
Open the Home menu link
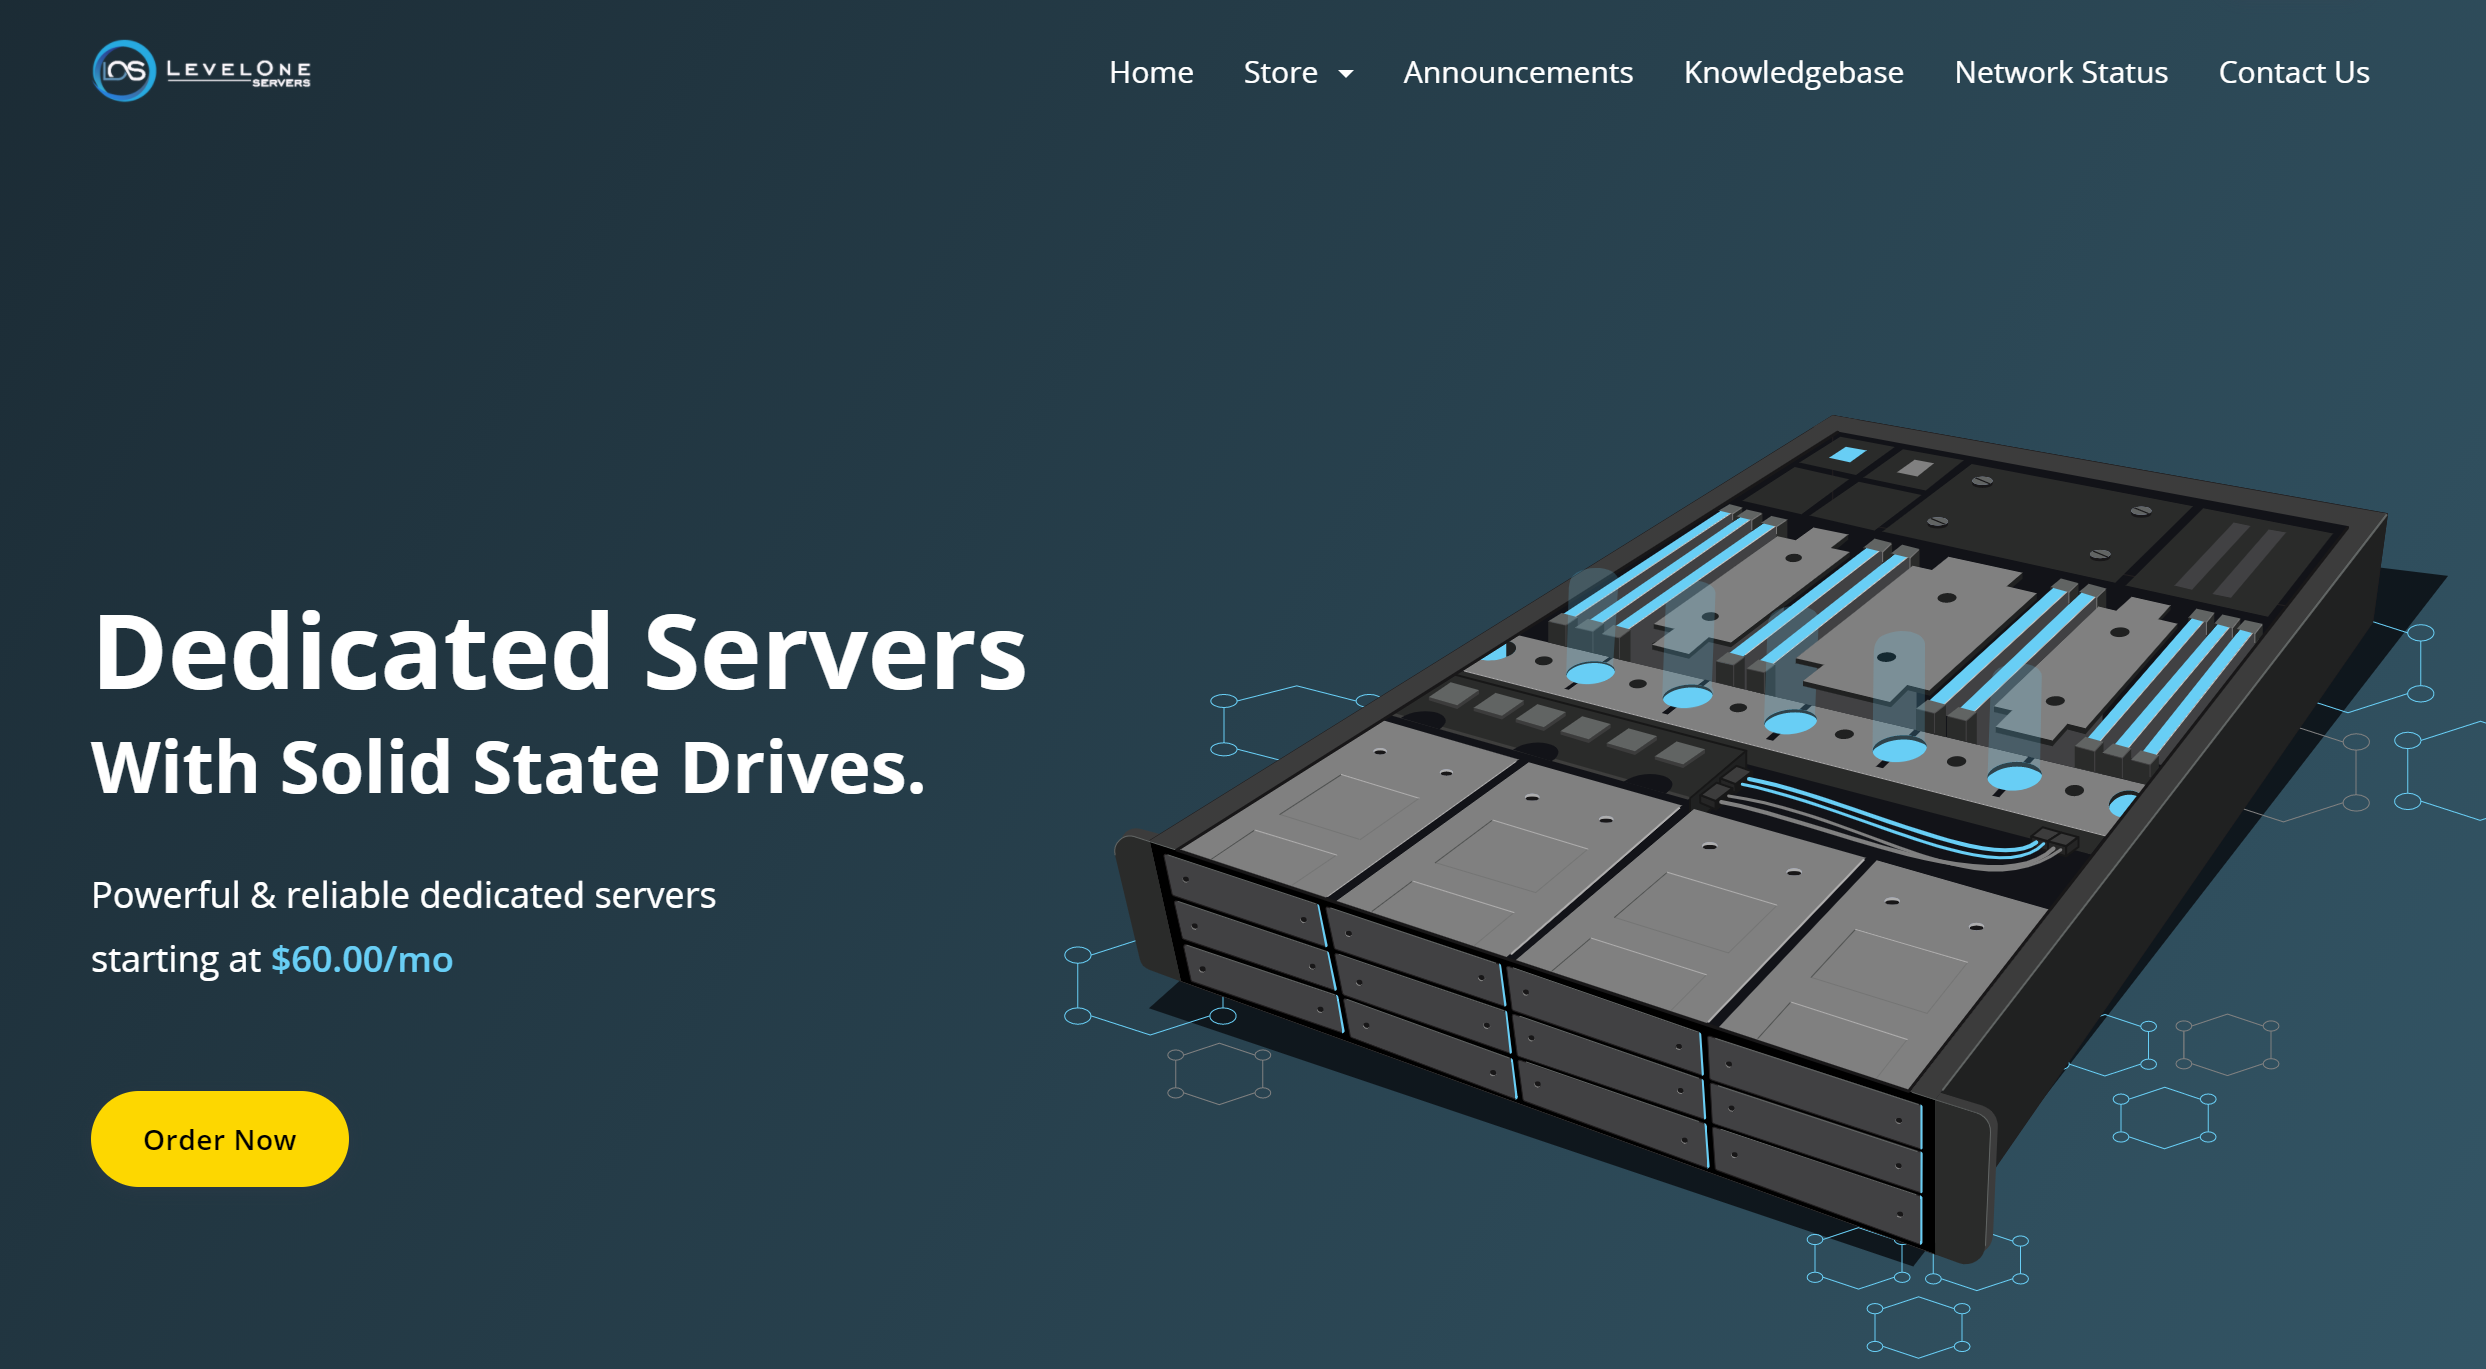(1150, 72)
